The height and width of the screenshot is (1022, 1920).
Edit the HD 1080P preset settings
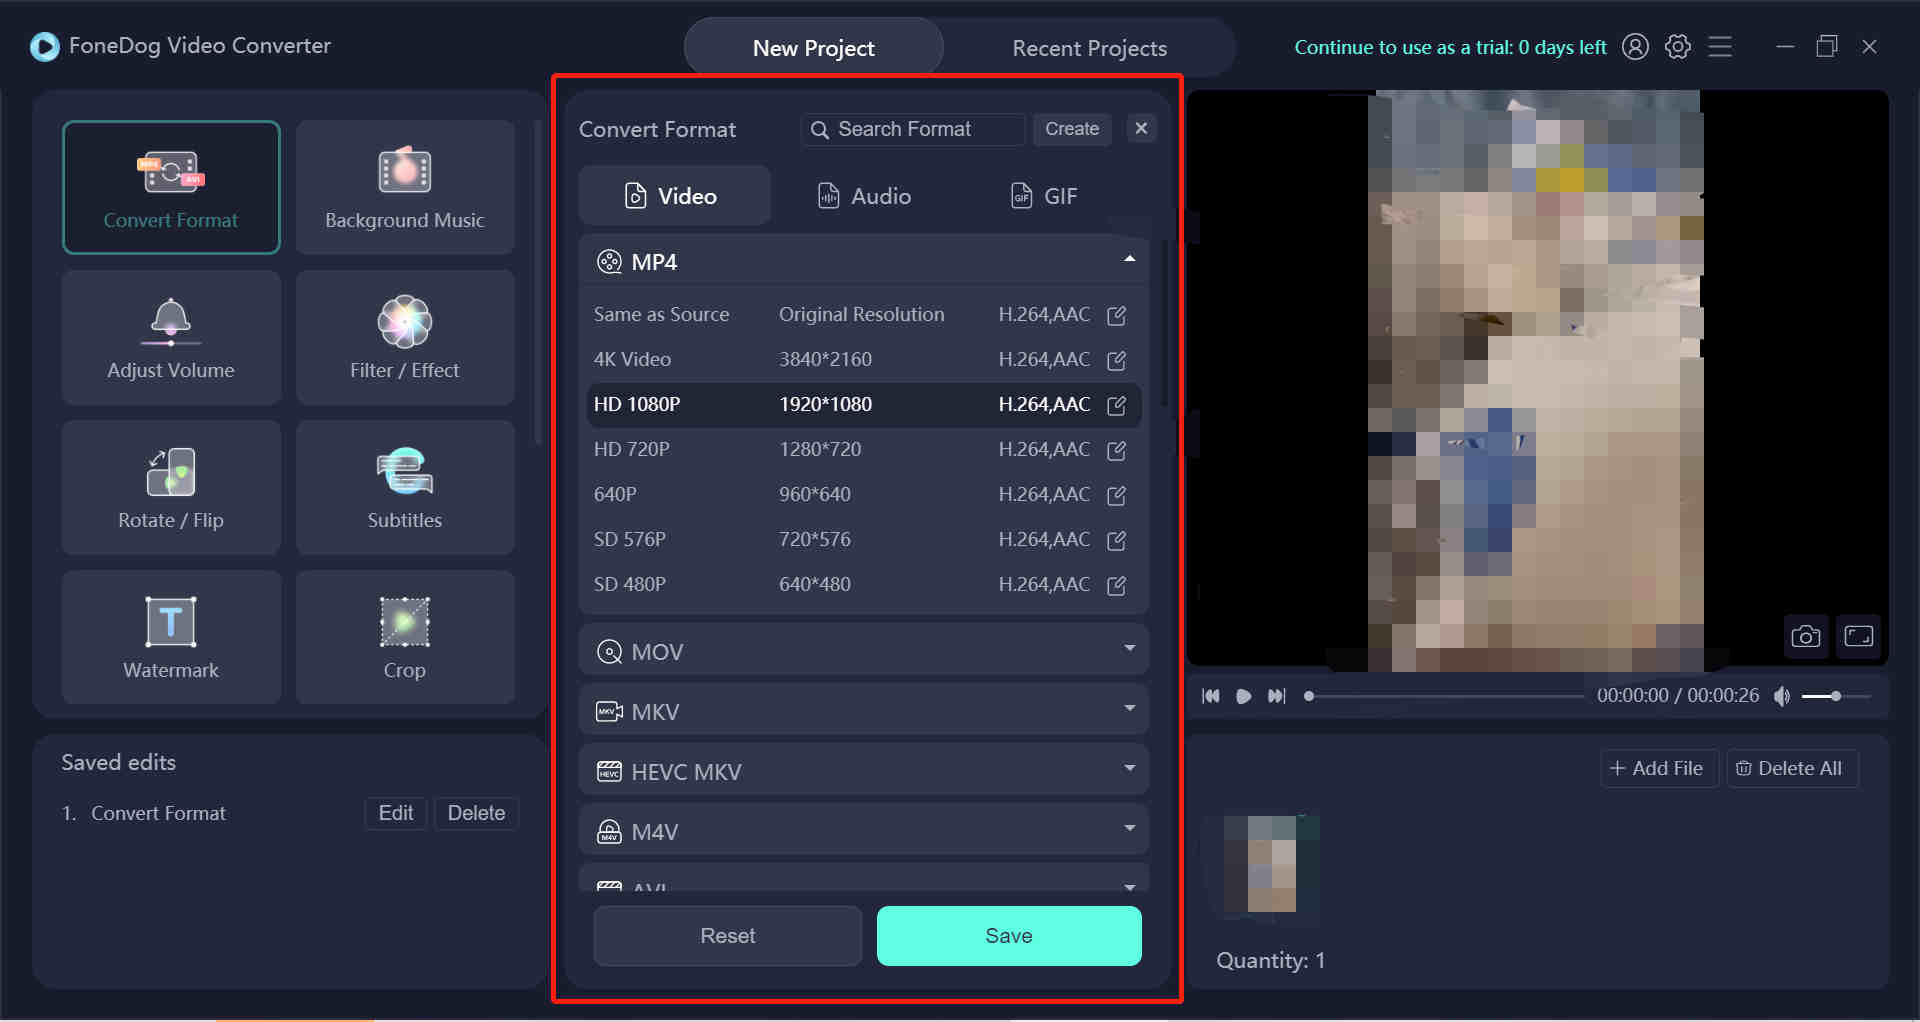(x=1117, y=405)
